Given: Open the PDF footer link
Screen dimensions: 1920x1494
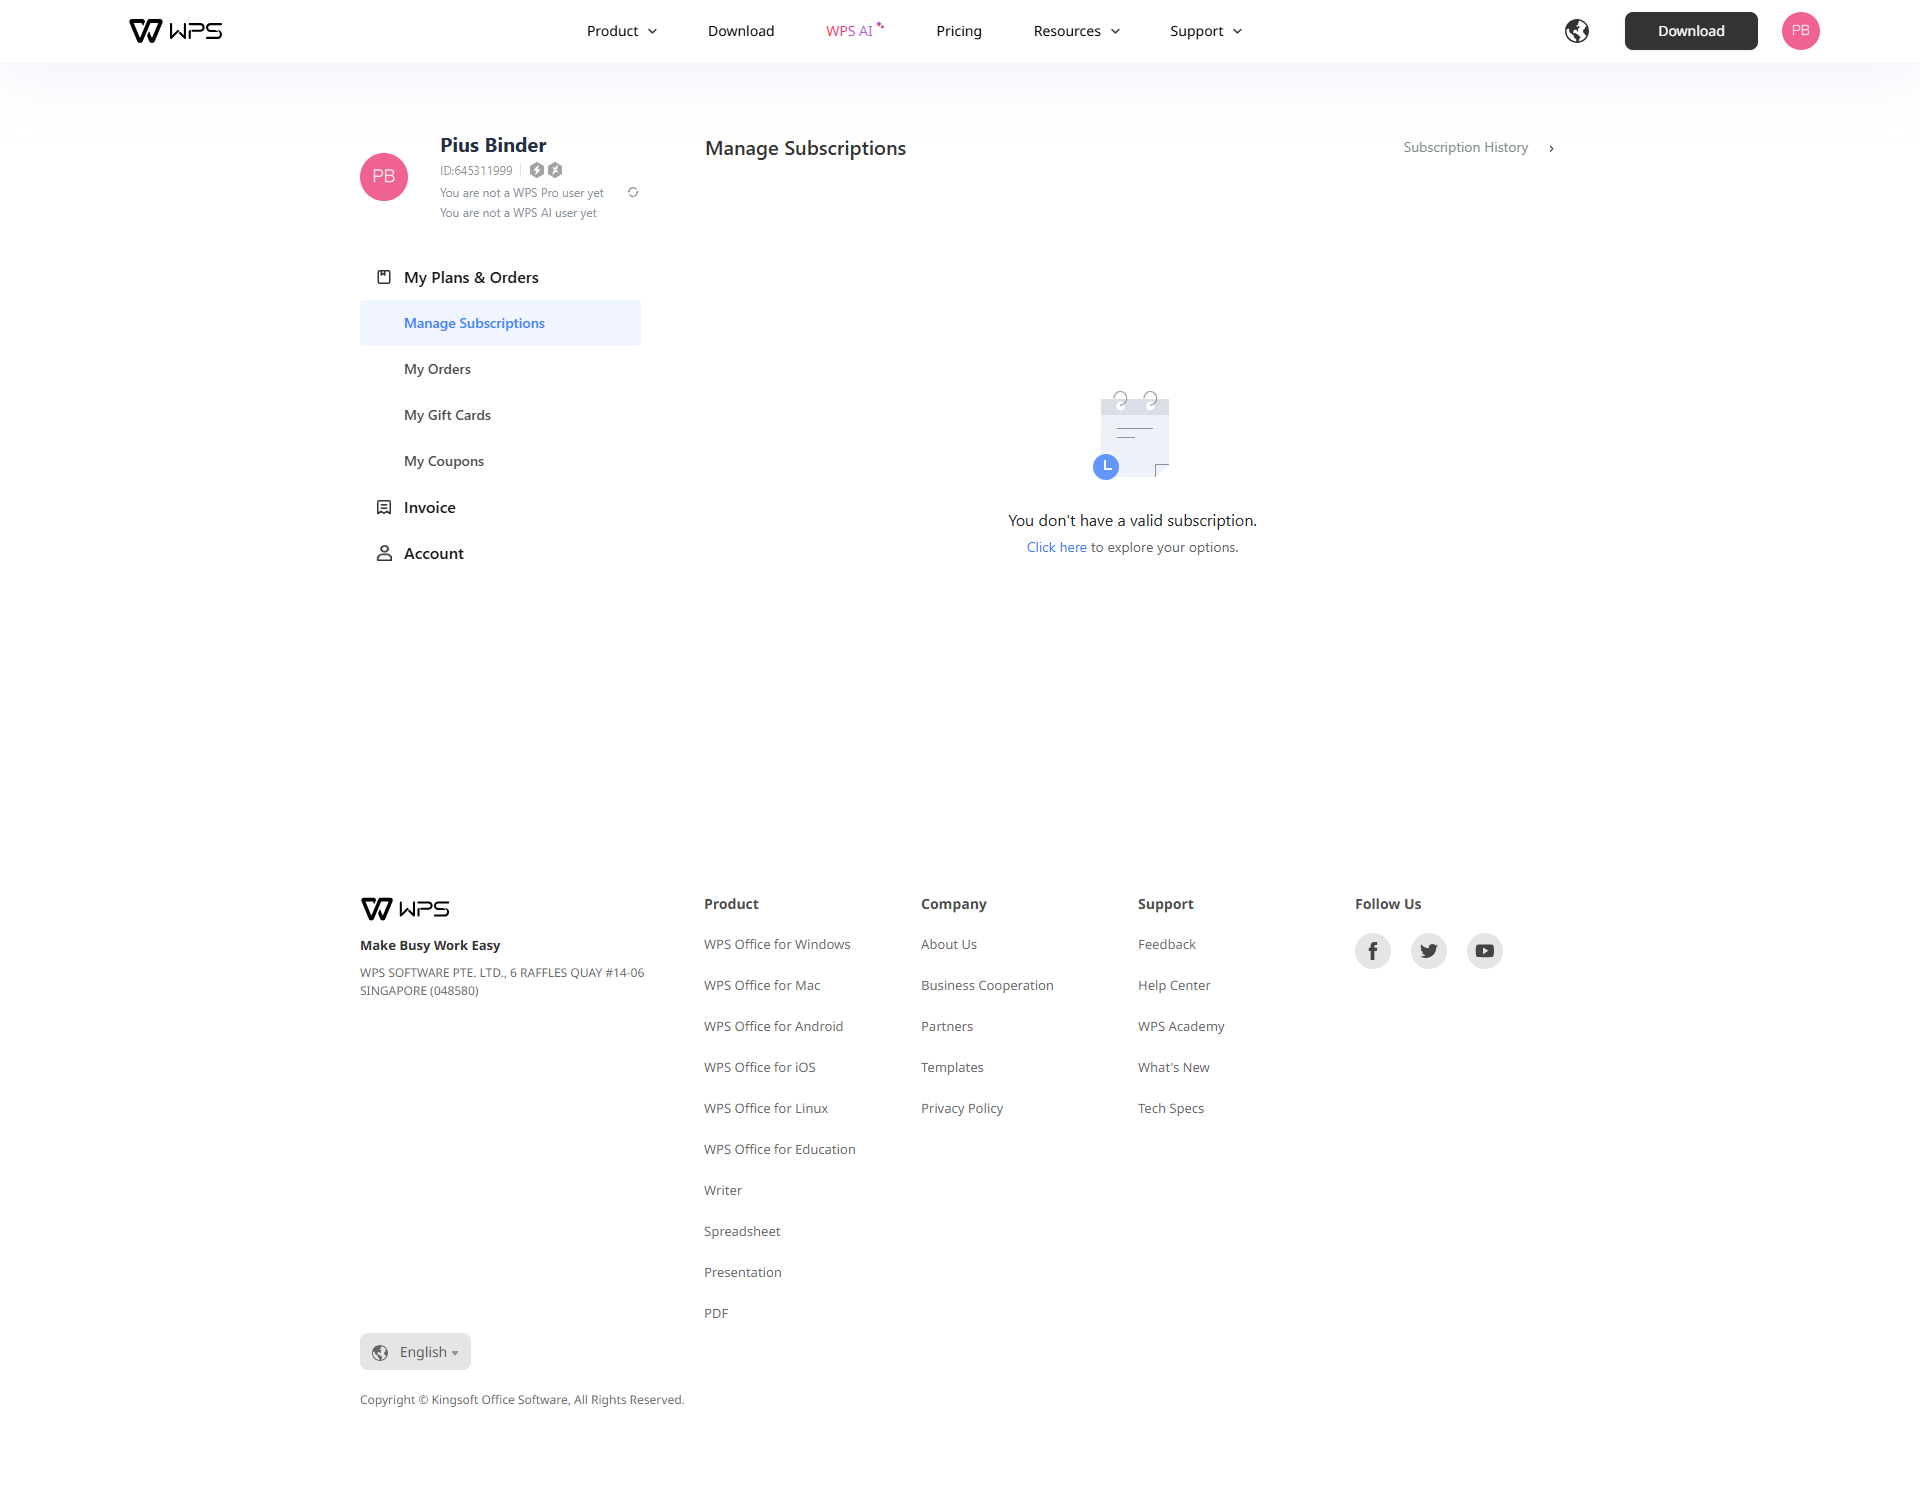Looking at the screenshot, I should [716, 1313].
